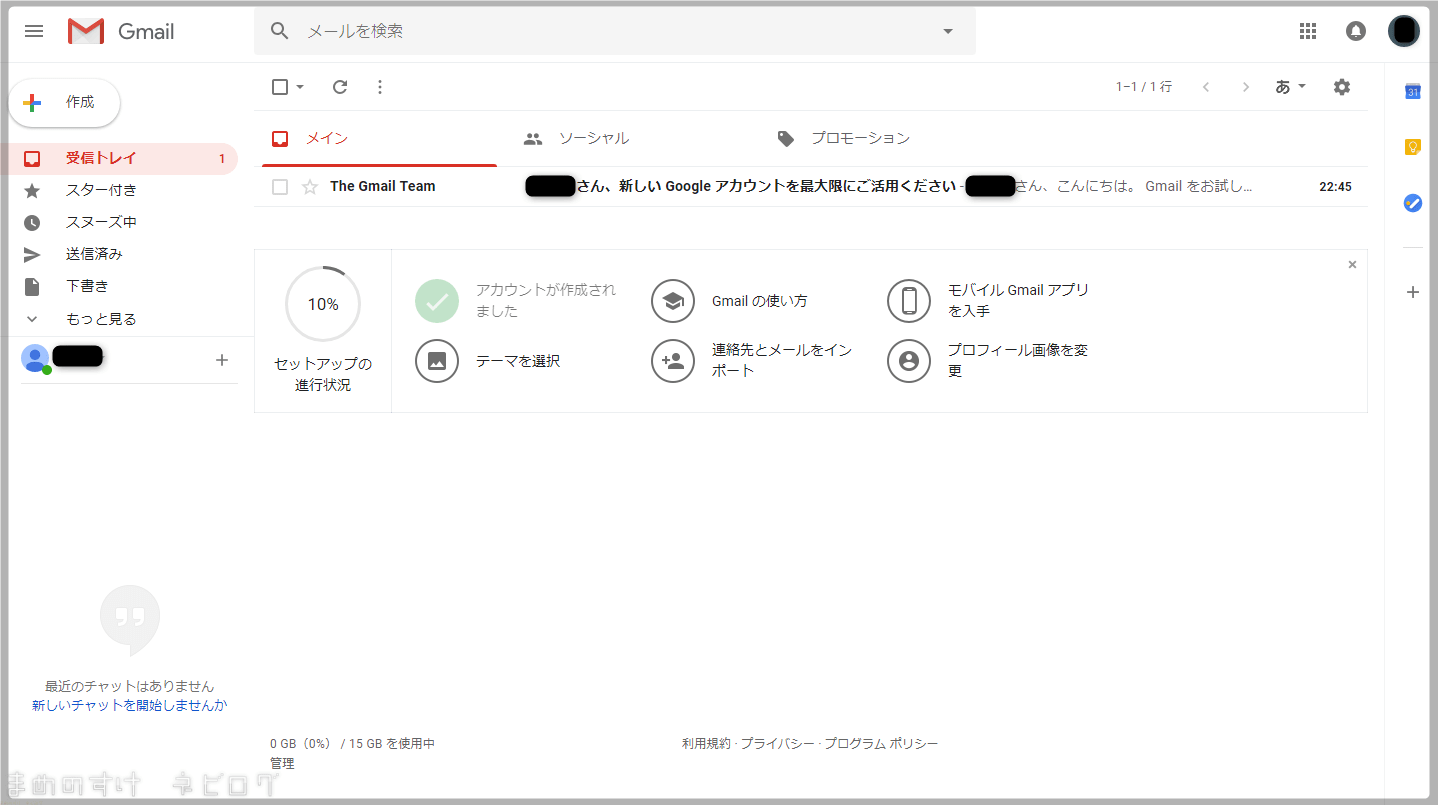1438x805 pixels.
Task: Open Google Calendar side panel
Action: pyautogui.click(x=1412, y=92)
